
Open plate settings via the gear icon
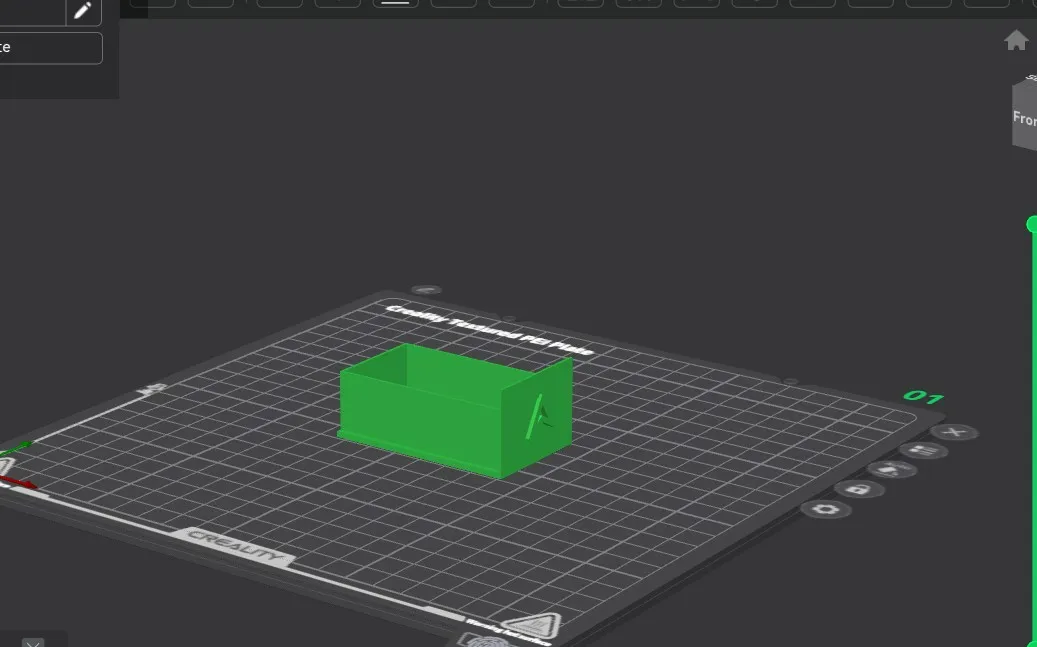point(826,509)
